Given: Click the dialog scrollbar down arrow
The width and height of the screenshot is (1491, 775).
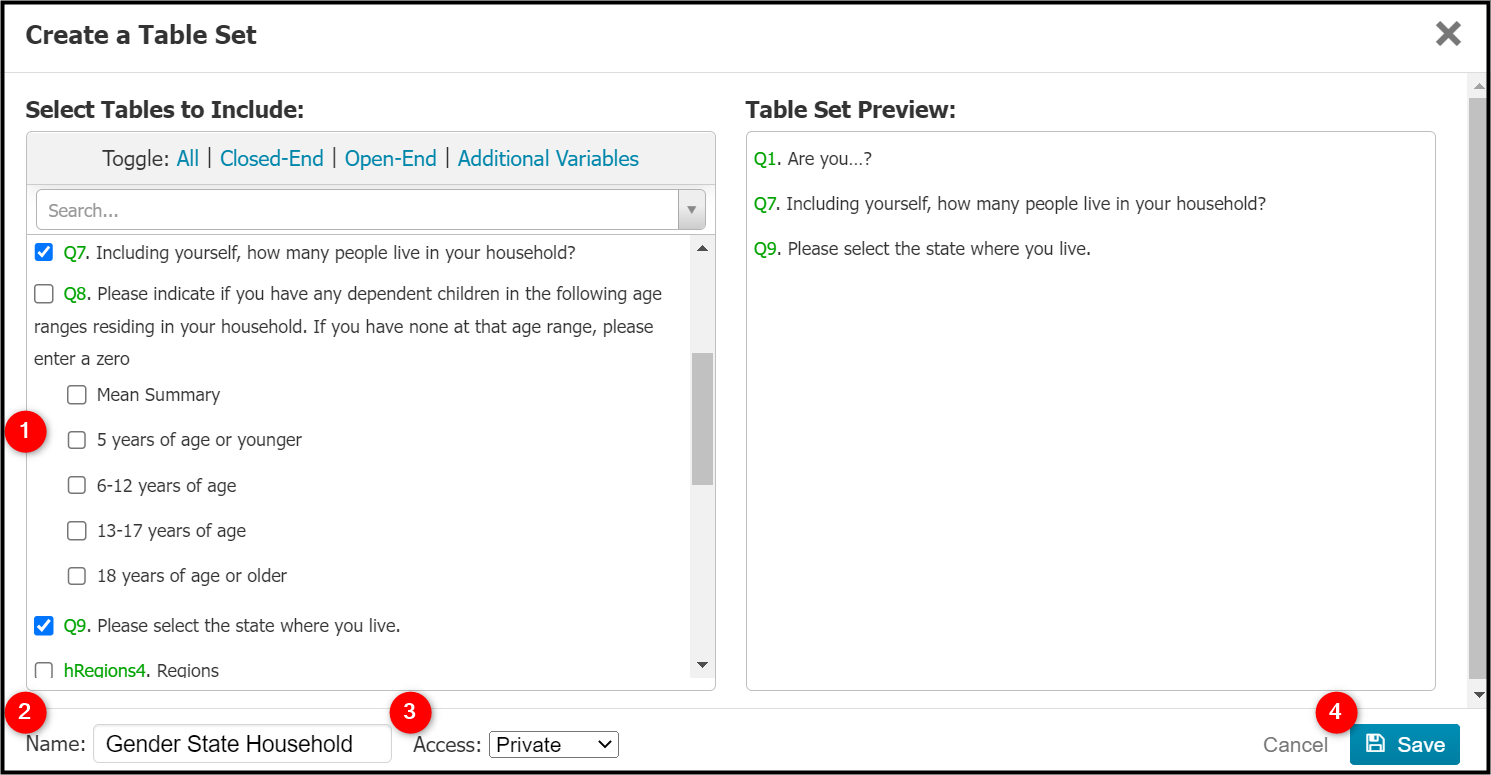Looking at the screenshot, I should tap(1477, 693).
